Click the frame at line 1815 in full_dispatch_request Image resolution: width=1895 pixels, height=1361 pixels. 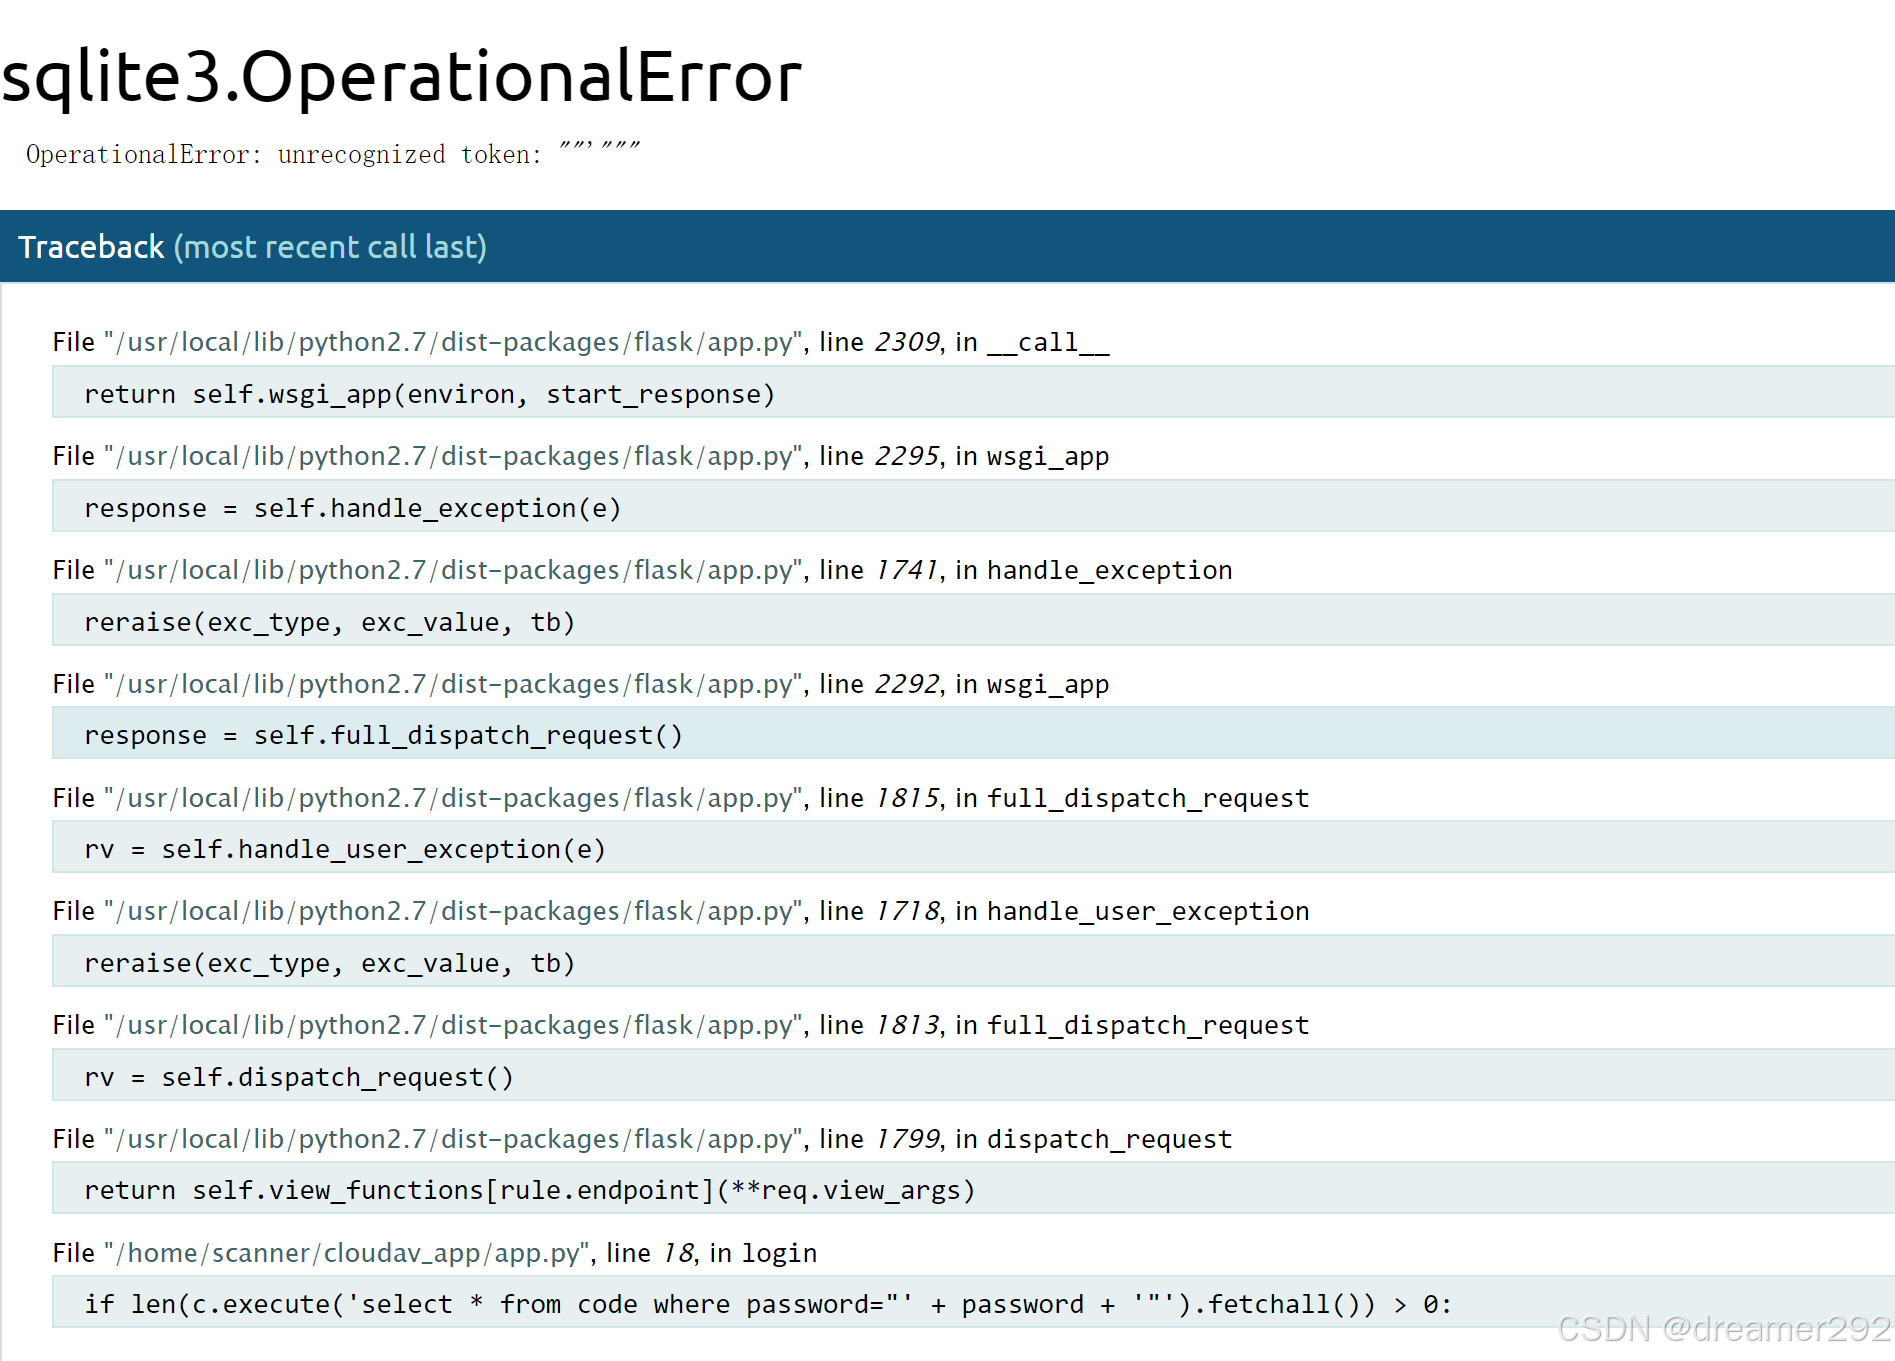pos(680,798)
